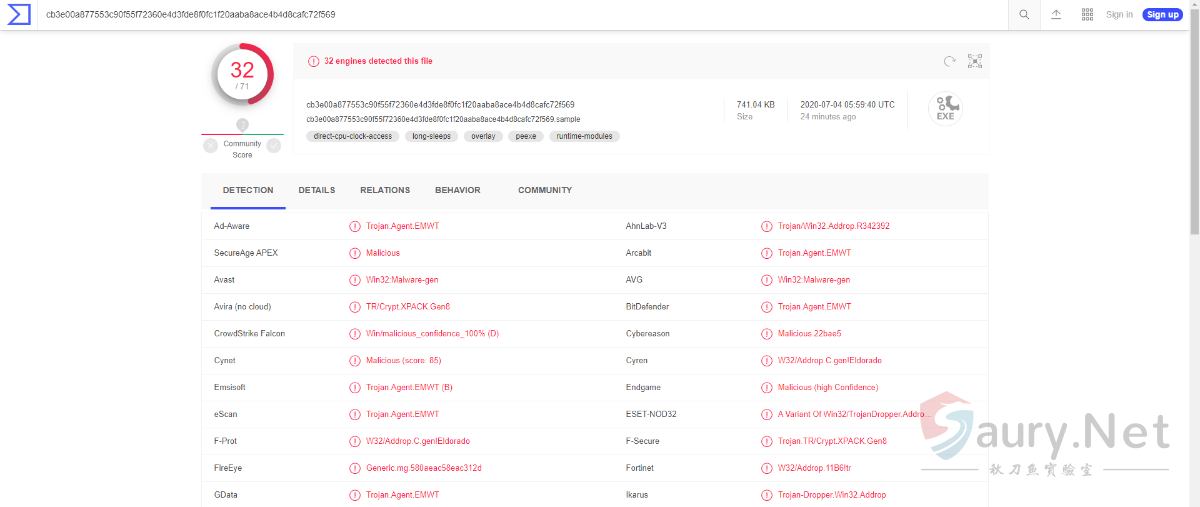
Task: Click the reanalyze refresh icon
Action: click(x=949, y=61)
